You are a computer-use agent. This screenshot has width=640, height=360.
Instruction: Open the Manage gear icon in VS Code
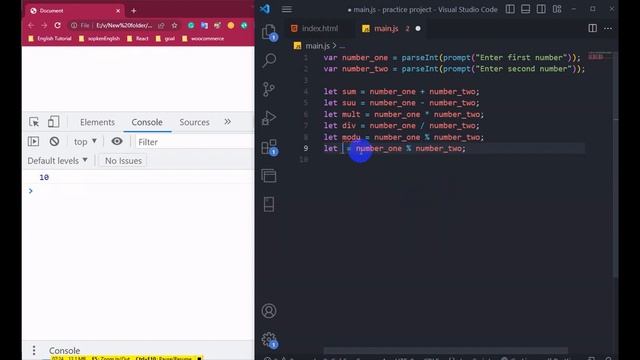pyautogui.click(x=269, y=339)
